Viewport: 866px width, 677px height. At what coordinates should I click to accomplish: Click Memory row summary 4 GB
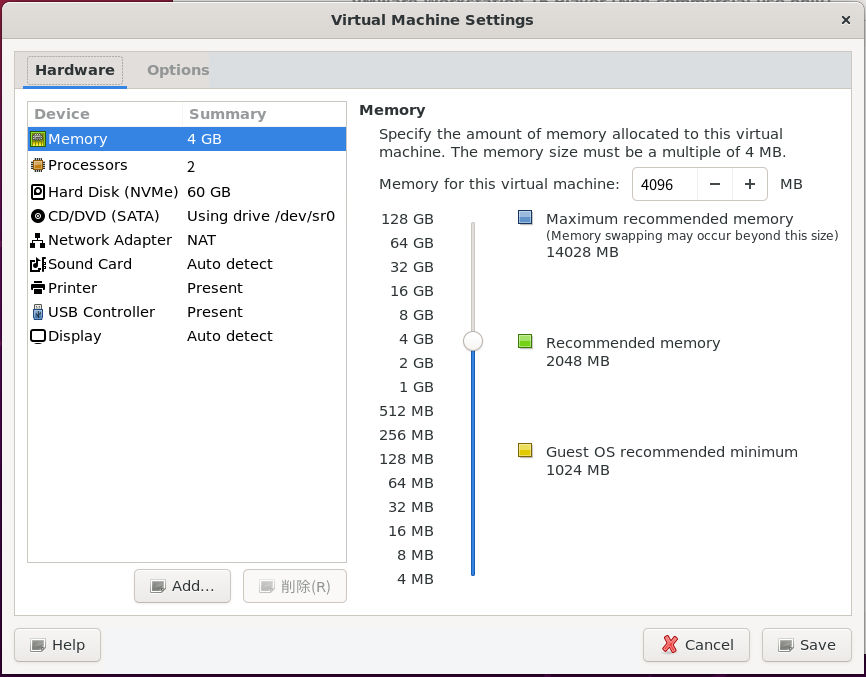coord(204,139)
